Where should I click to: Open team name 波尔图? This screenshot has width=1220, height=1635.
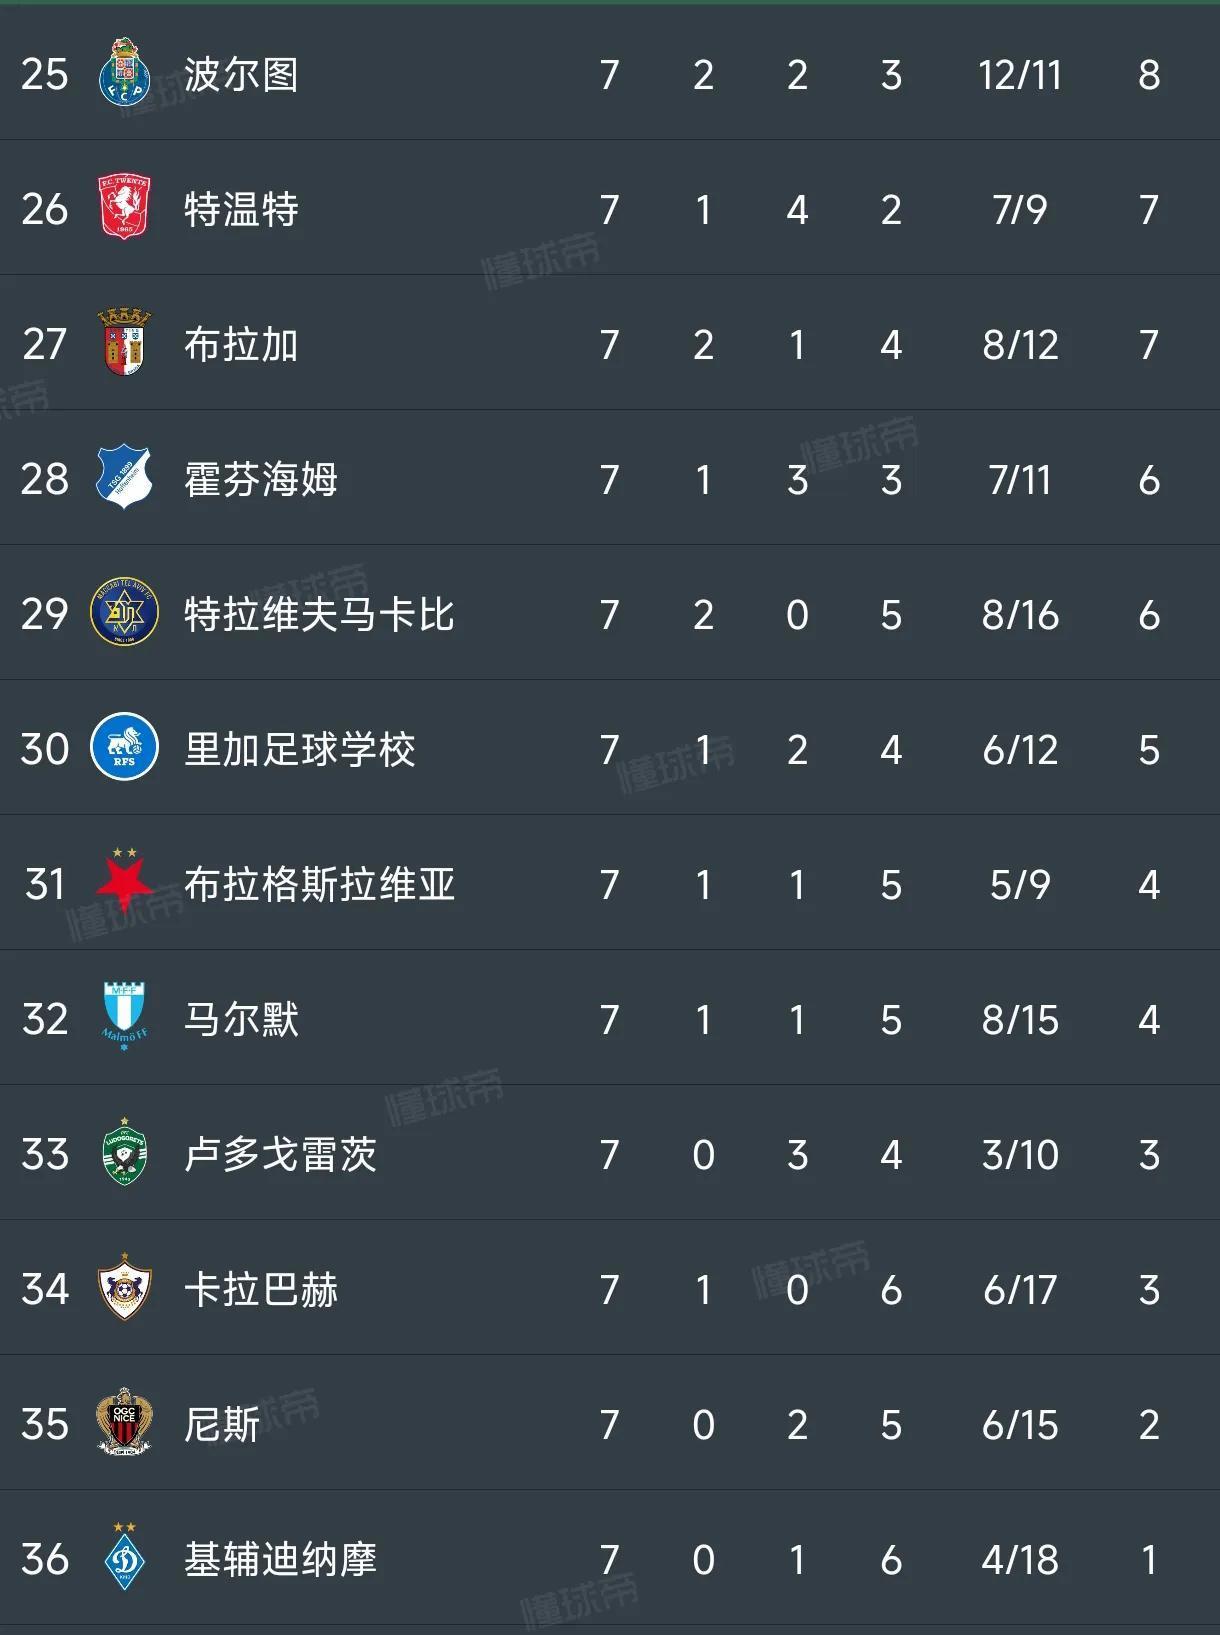[x=241, y=75]
